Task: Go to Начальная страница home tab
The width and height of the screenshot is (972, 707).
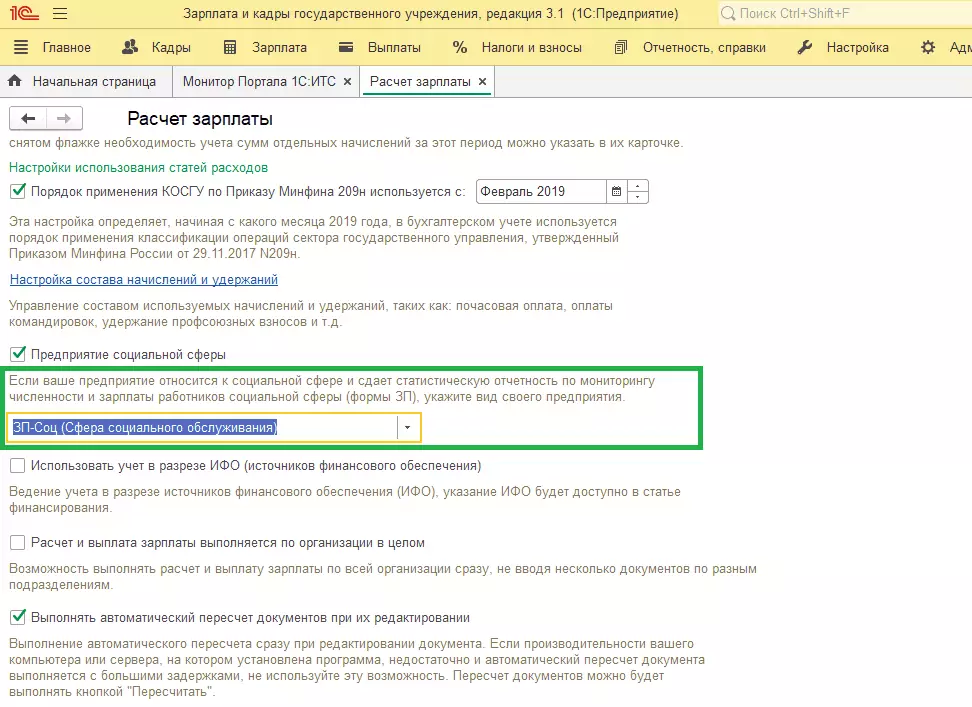Action: (83, 82)
